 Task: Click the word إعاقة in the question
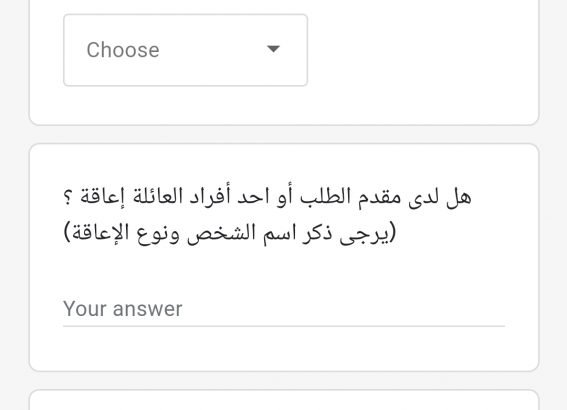pyautogui.click(x=102, y=197)
